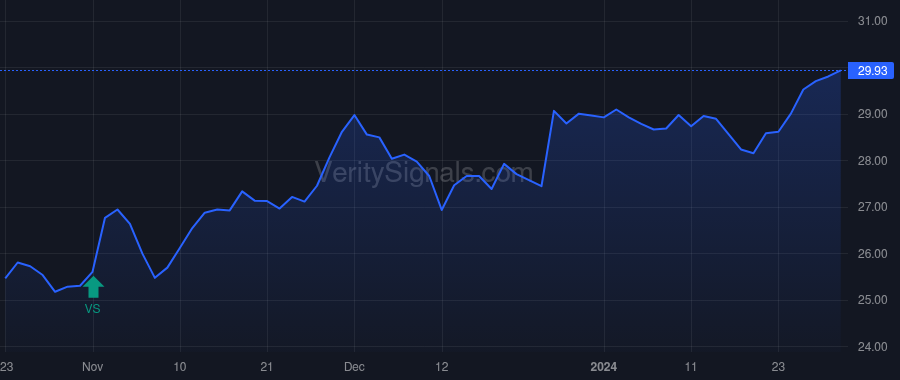Click the 28.00 price axis label

point(872,161)
